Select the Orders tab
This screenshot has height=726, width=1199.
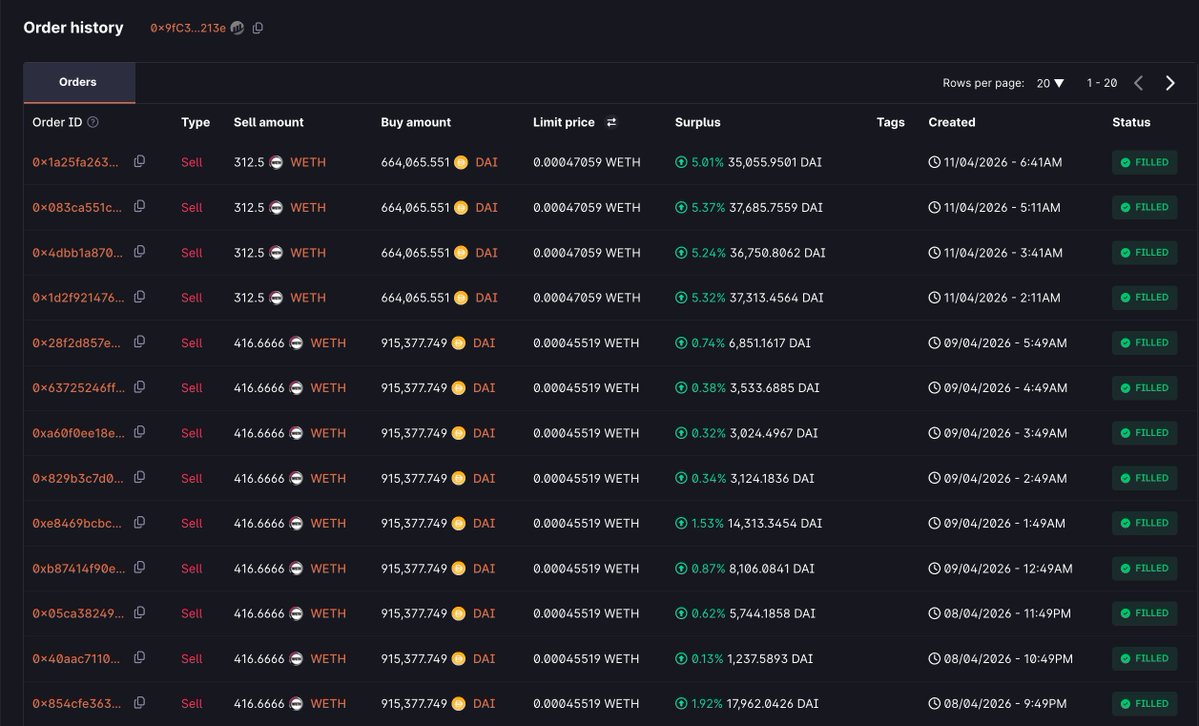click(79, 83)
